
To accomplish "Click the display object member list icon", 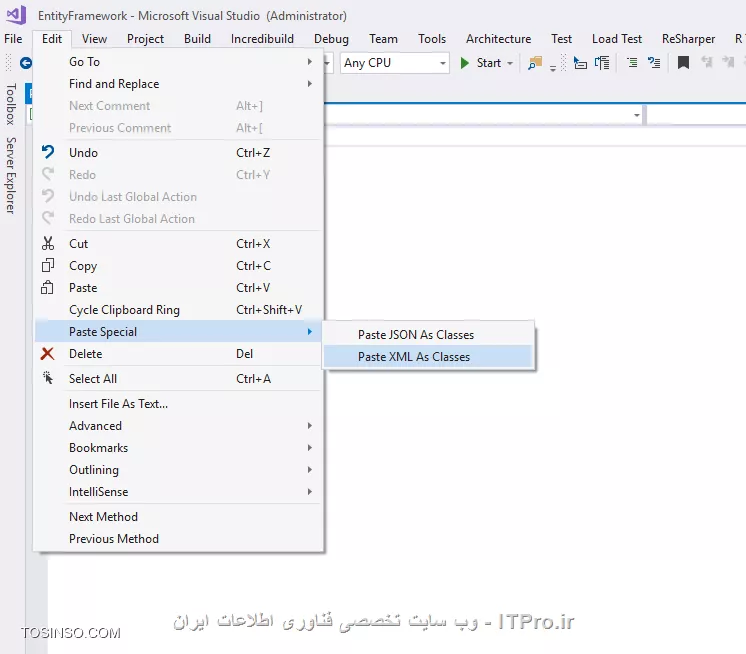I will tap(580, 63).
